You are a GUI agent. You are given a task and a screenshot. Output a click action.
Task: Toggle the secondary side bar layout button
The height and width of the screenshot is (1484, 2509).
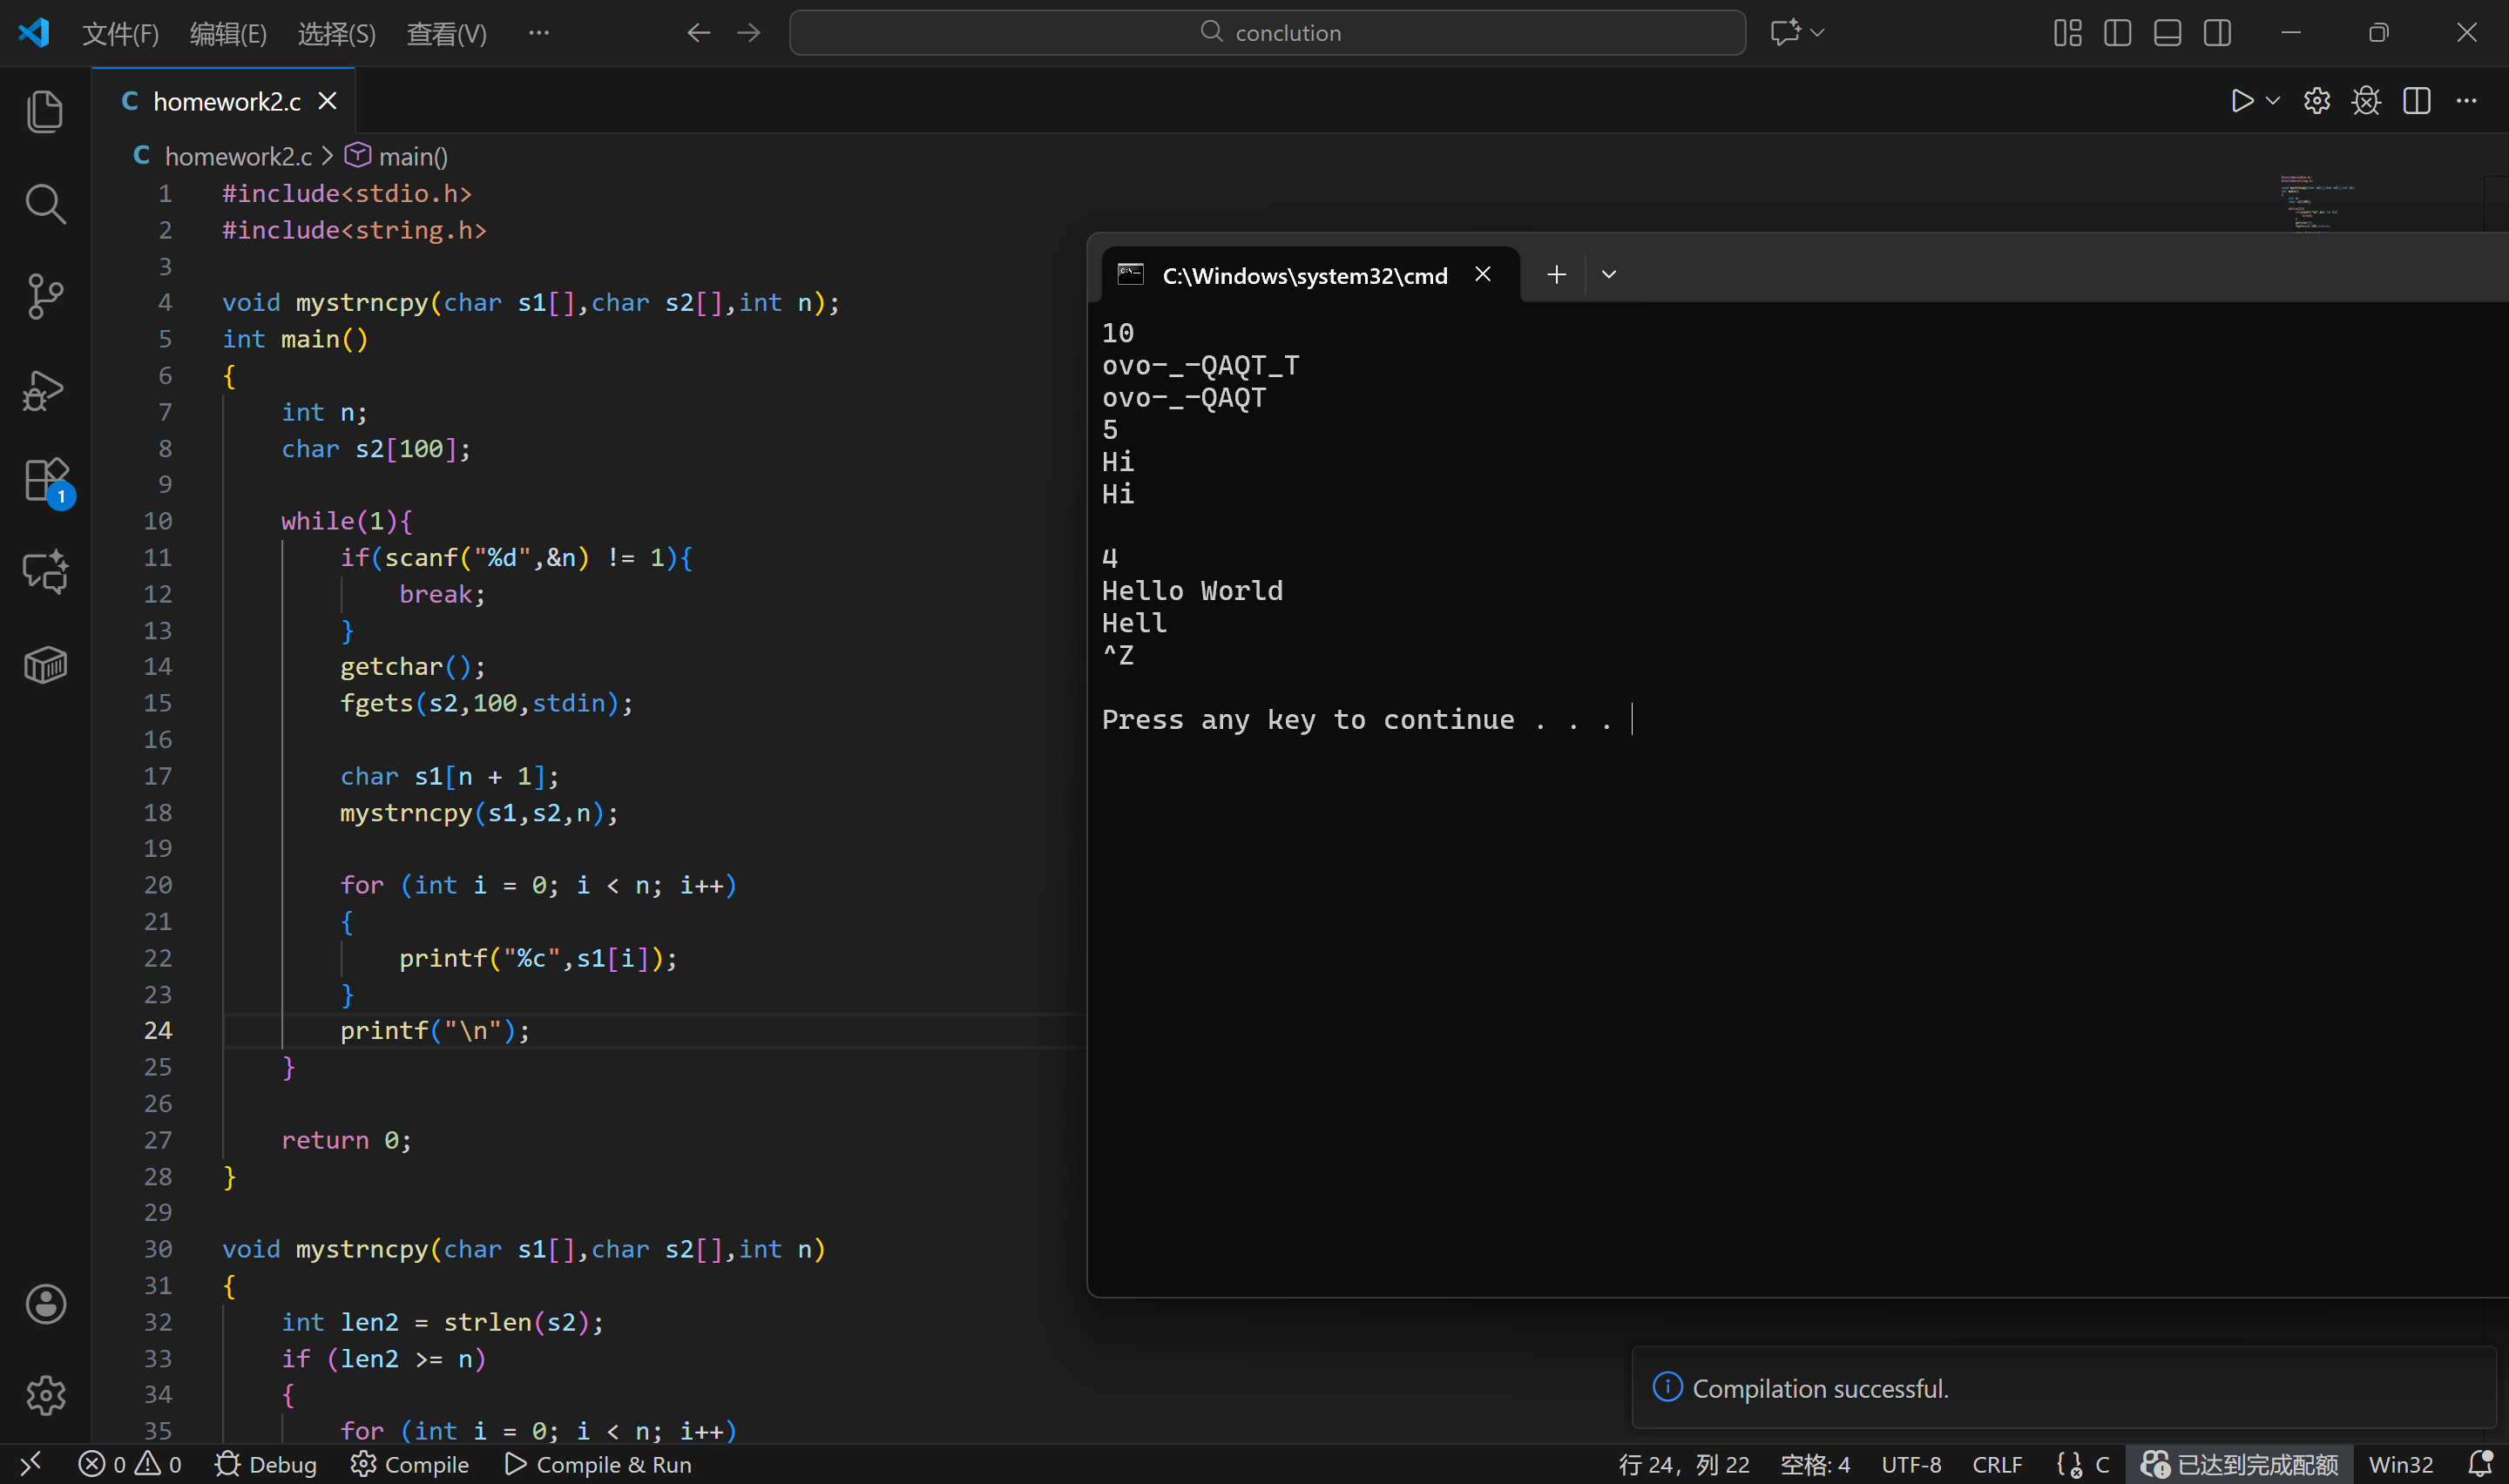click(2217, 33)
